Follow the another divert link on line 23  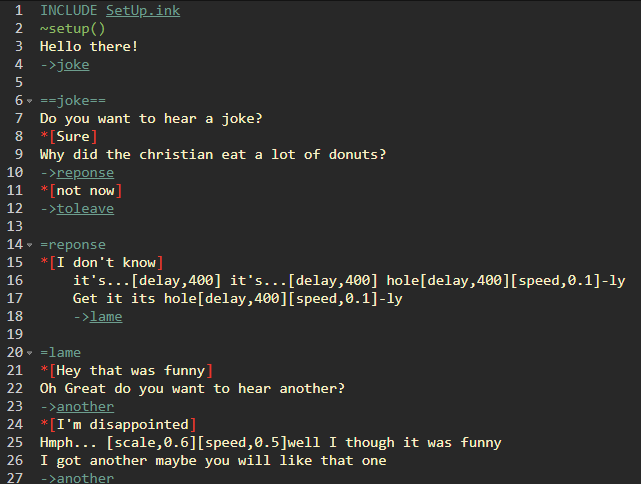click(x=85, y=407)
